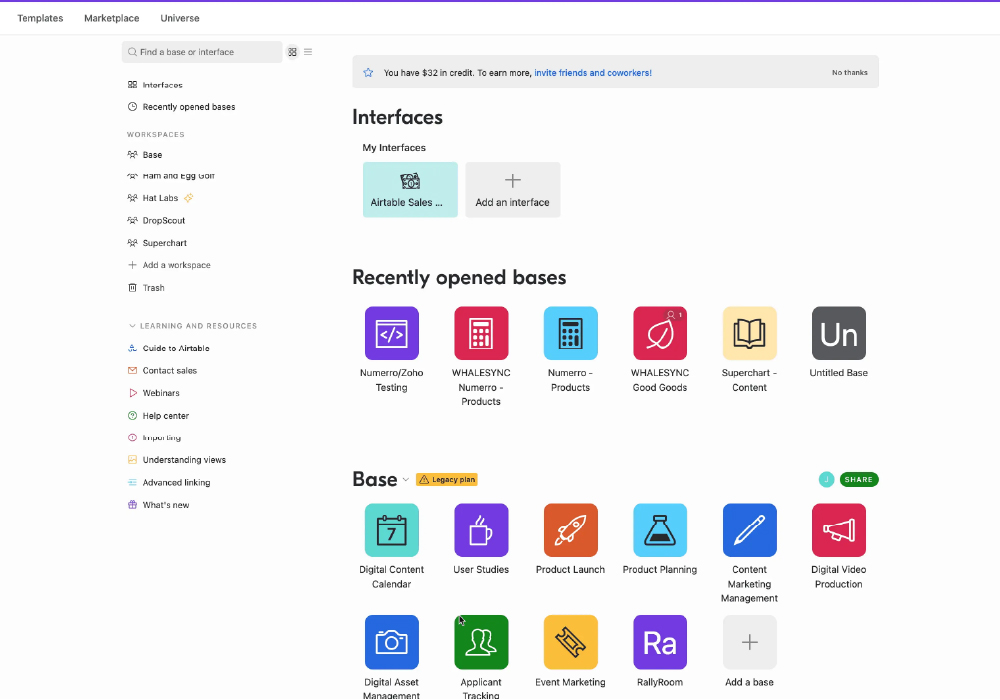
Task: Collapse the Learning and Resources section
Action: 132,326
